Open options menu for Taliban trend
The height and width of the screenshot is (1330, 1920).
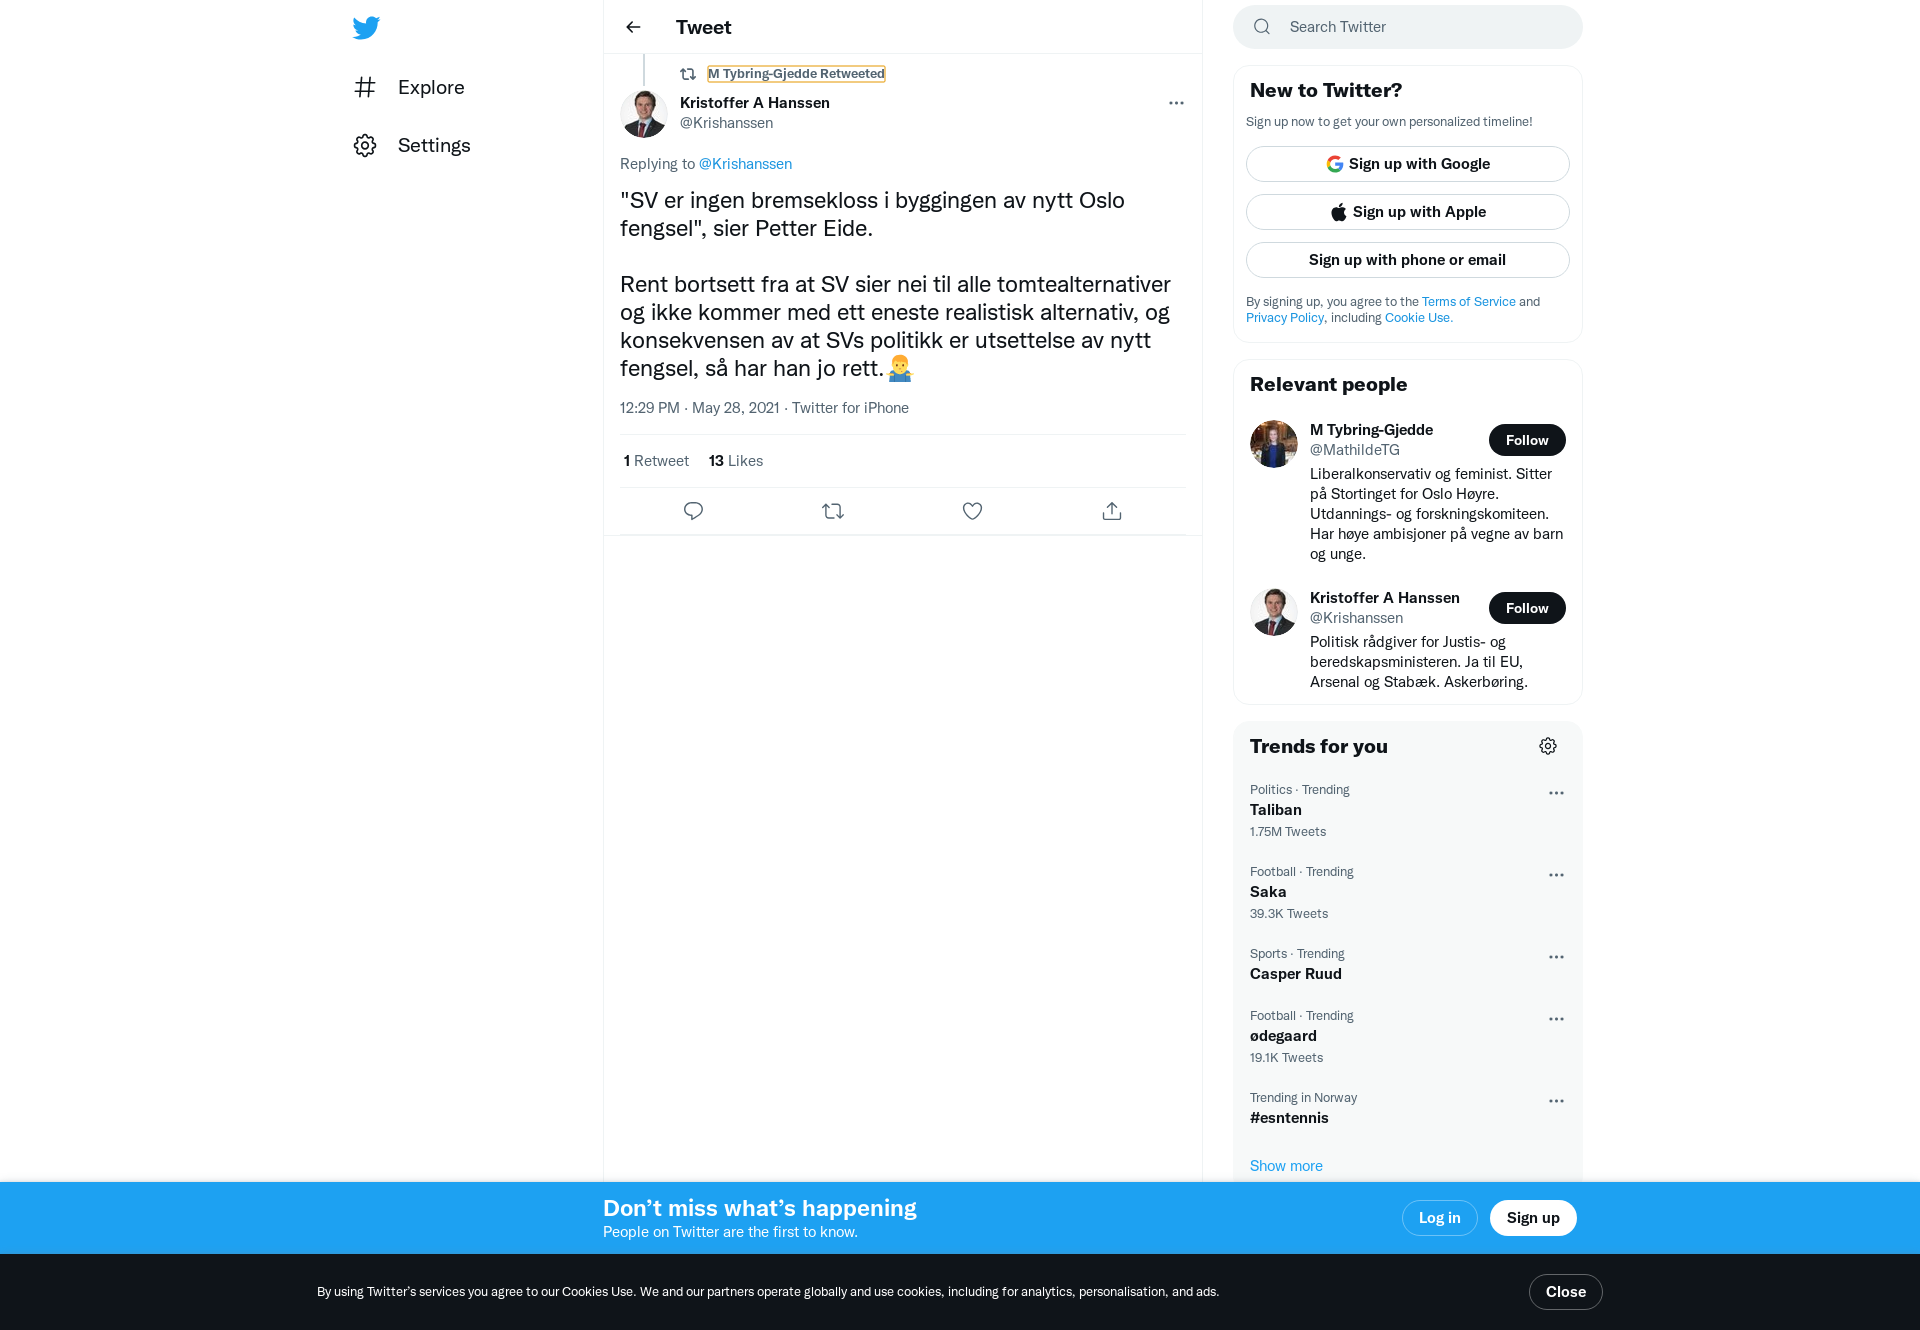coord(1556,793)
